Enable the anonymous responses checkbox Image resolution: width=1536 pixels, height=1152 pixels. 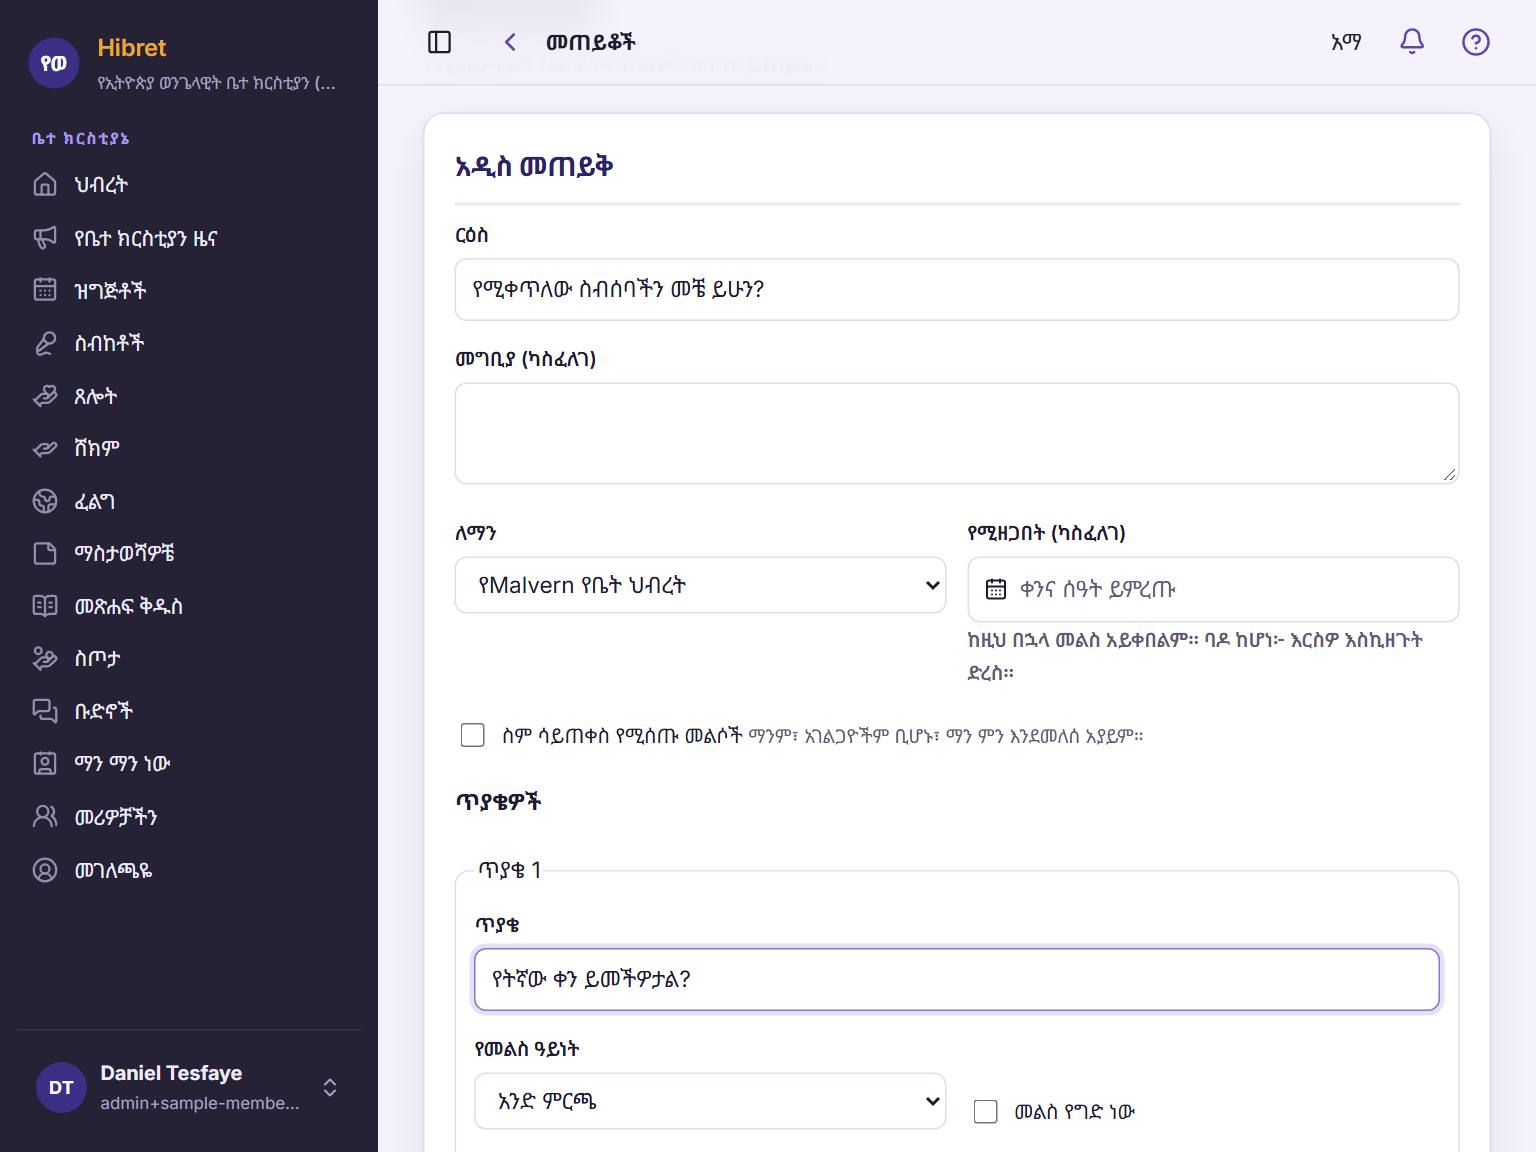472,735
